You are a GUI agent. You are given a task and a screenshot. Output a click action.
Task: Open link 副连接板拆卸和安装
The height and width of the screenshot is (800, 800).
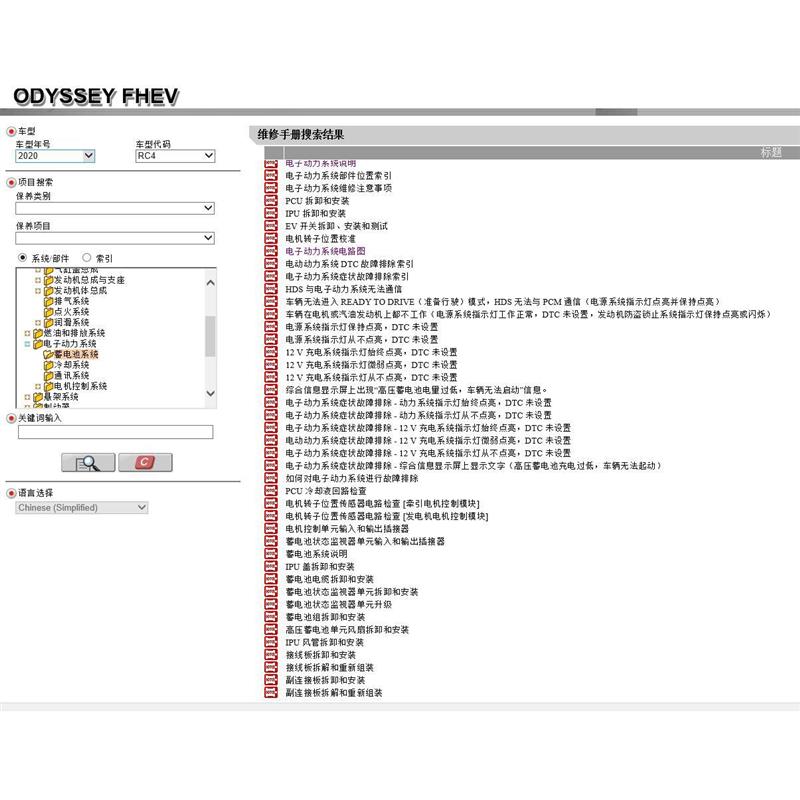point(325,680)
